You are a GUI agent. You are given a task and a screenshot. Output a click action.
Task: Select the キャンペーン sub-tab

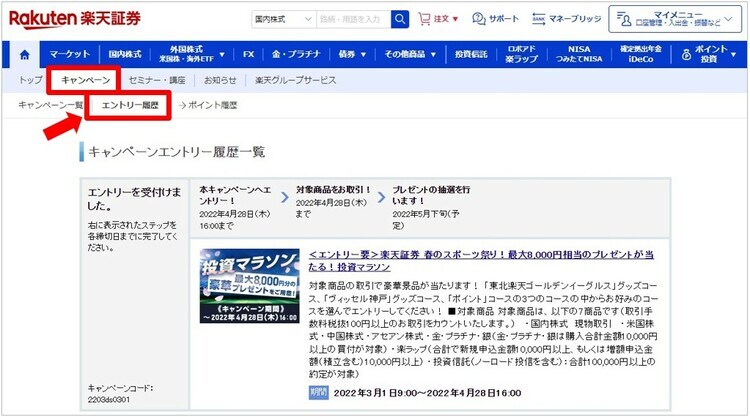click(x=86, y=80)
